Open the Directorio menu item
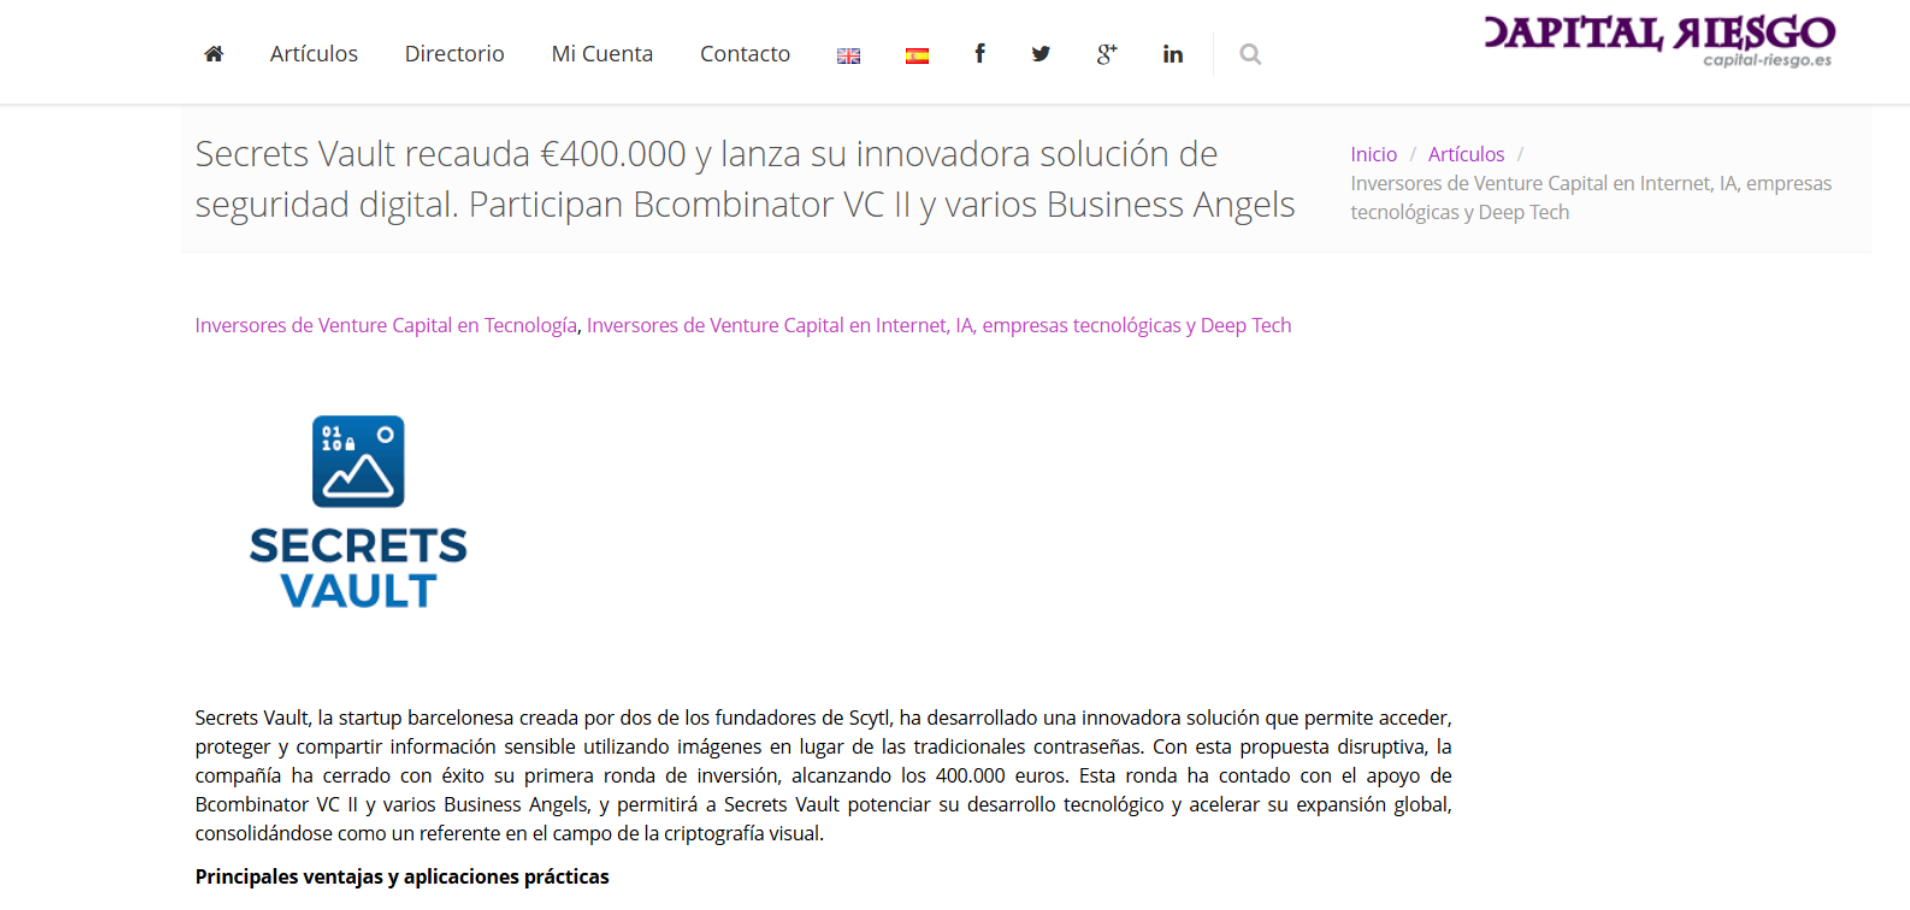The width and height of the screenshot is (1910, 910). pyautogui.click(x=454, y=54)
